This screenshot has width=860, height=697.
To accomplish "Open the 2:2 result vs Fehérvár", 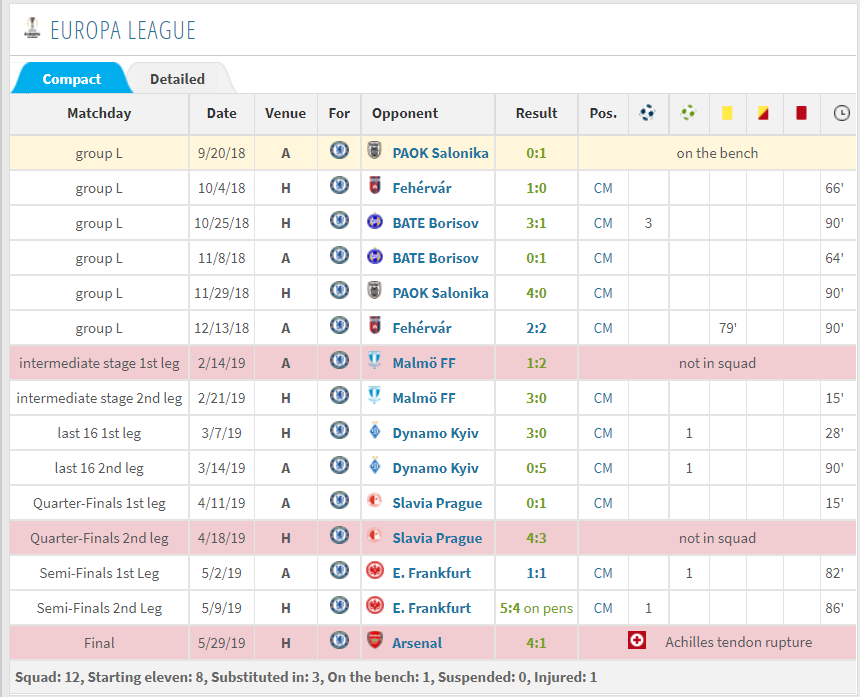I will (x=536, y=328).
